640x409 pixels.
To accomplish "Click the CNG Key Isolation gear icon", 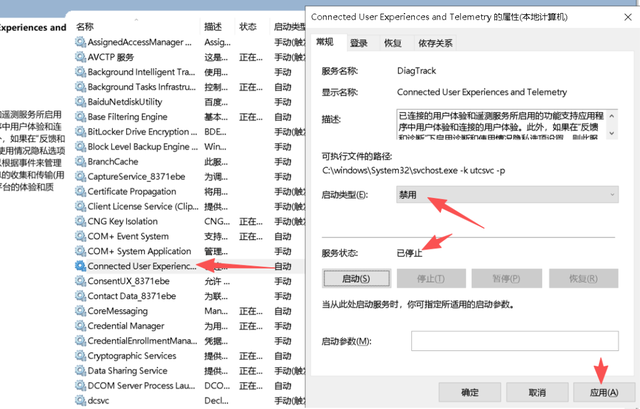I will pos(80,221).
